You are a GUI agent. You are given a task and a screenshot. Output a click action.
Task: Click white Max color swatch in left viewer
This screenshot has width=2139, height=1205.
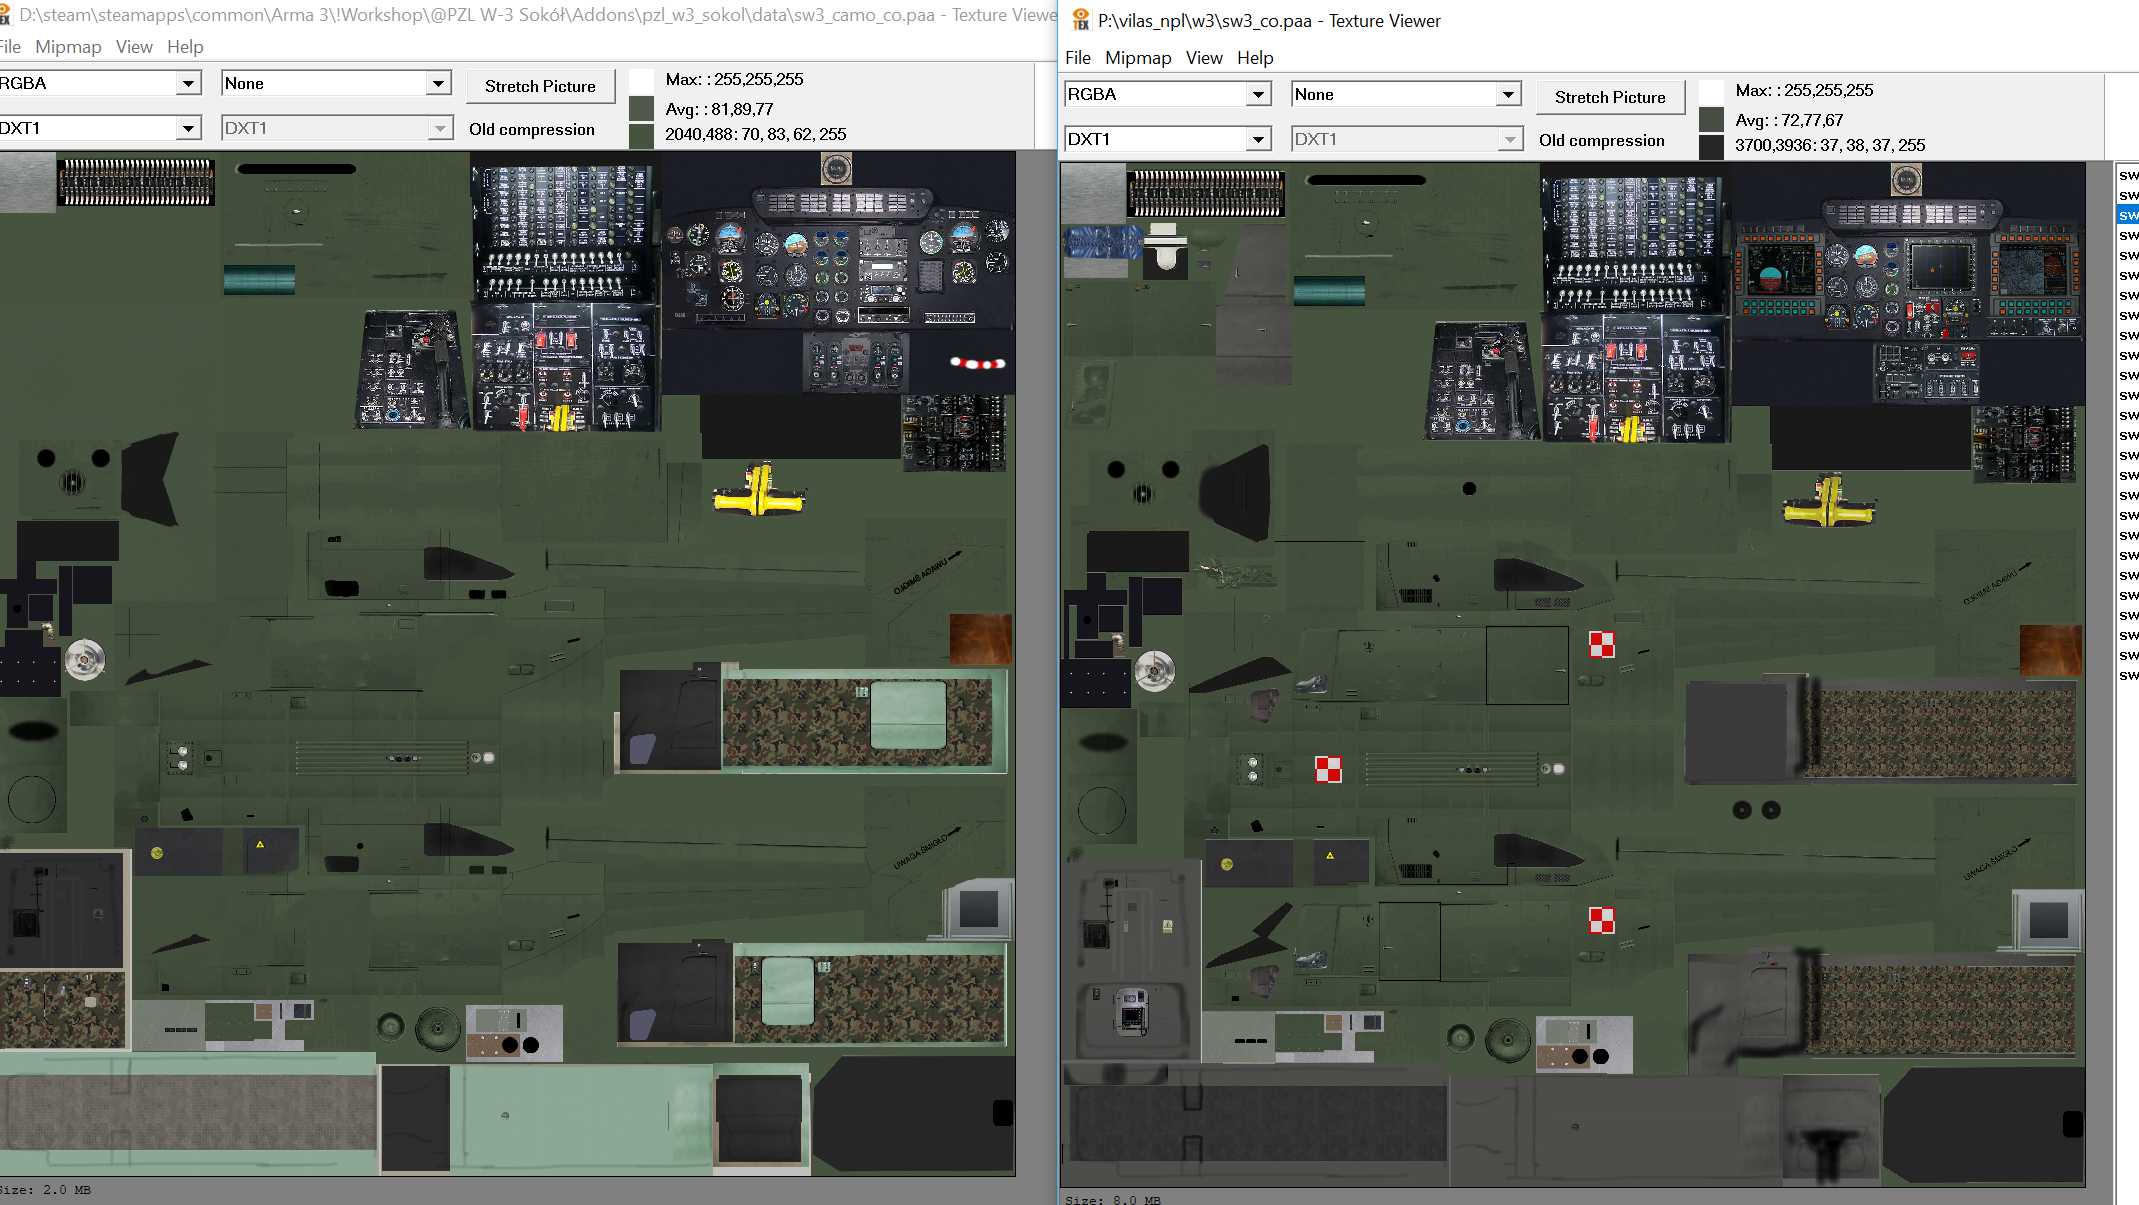click(641, 80)
